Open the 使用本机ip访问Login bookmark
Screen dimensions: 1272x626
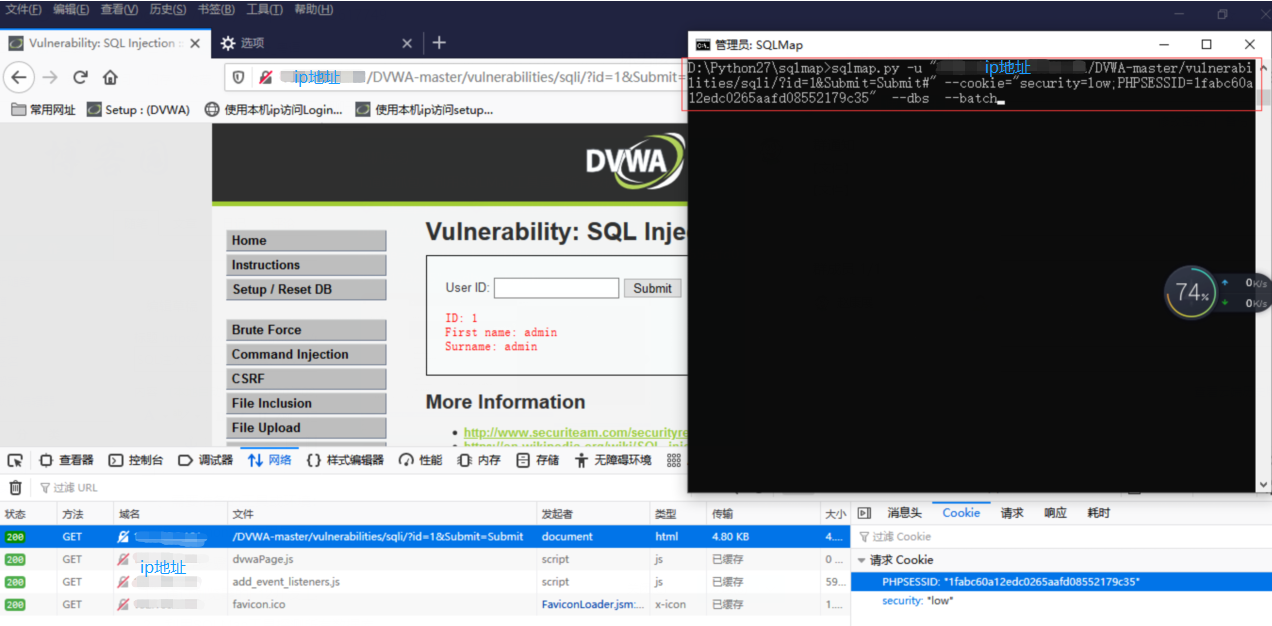[x=273, y=110]
